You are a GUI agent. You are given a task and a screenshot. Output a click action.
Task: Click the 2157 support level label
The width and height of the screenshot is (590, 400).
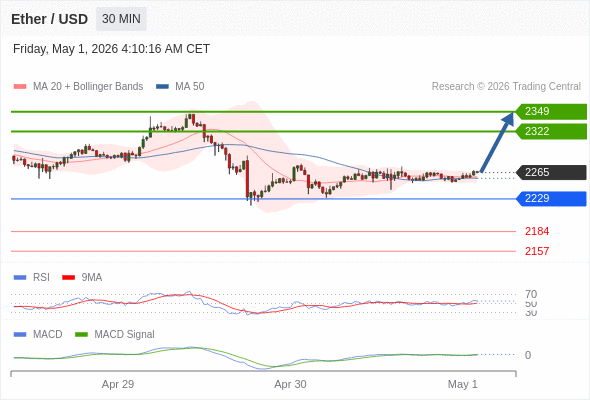click(x=537, y=251)
